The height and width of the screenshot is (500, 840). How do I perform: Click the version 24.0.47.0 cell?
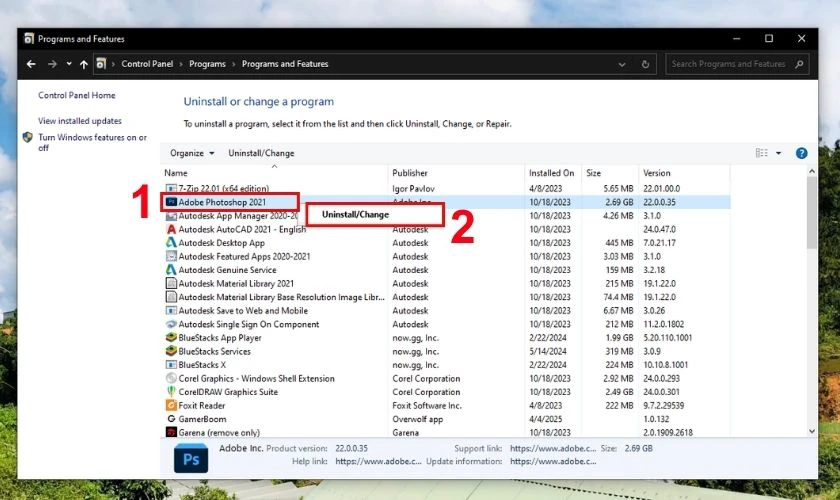[659, 229]
